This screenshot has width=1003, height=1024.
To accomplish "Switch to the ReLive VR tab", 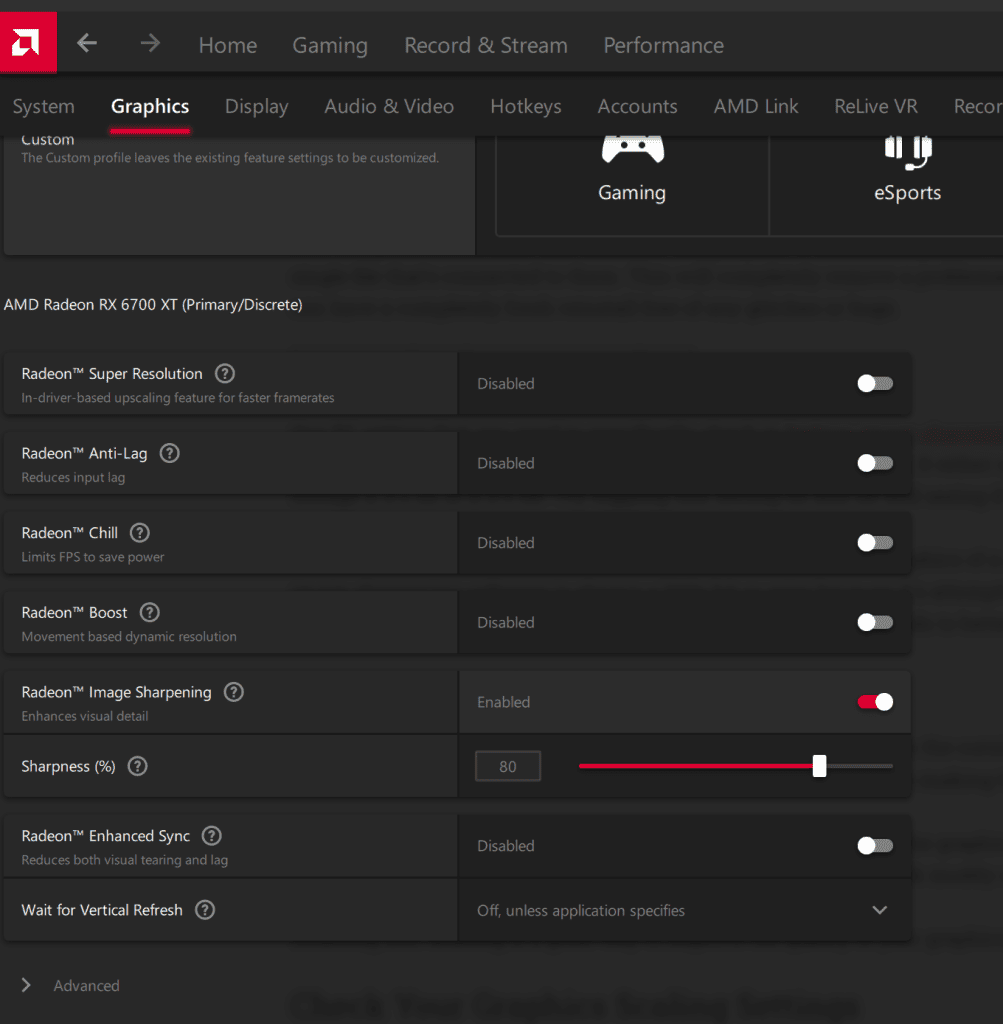I will [x=876, y=106].
